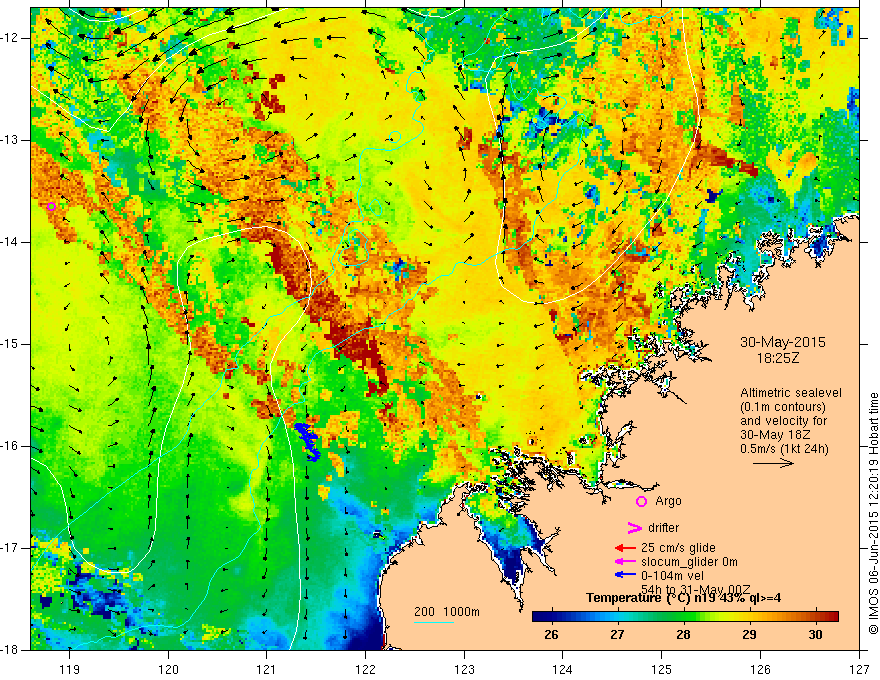Viewport: 880px width, 680px height.
Task: Click the latitude axis label -14
Action: click(x=11, y=242)
